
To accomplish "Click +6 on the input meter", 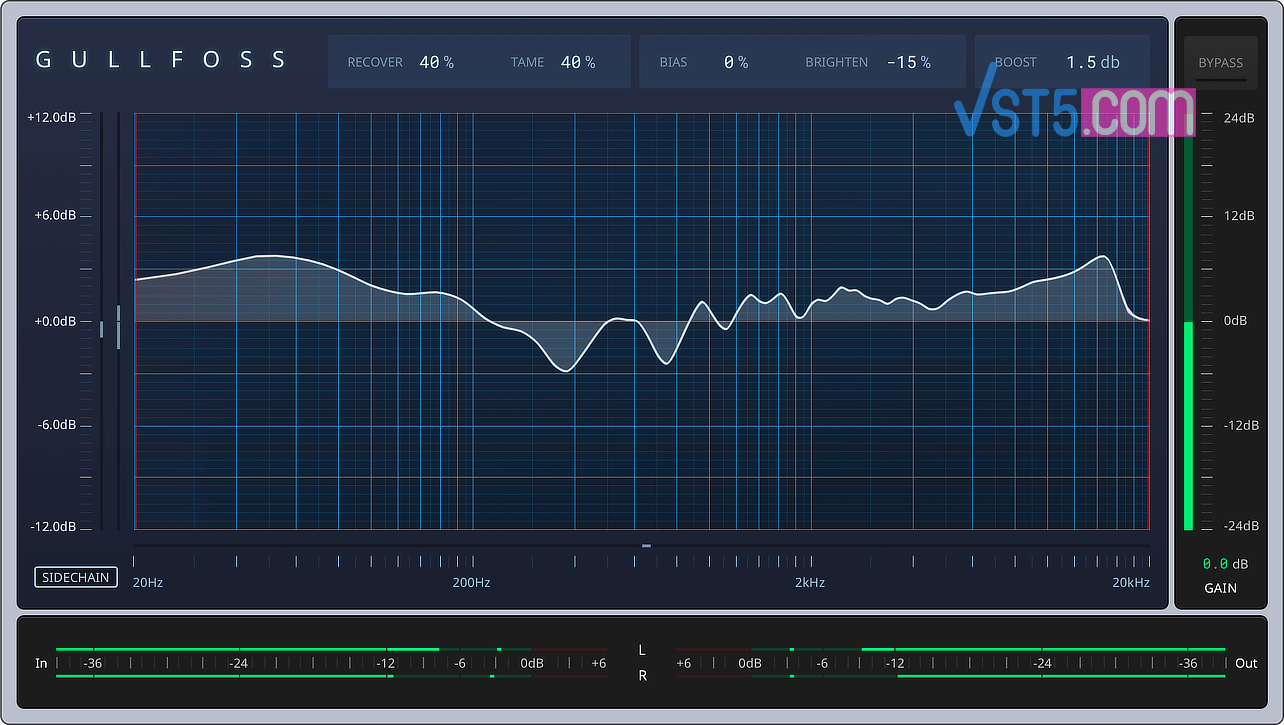I will tap(598, 663).
